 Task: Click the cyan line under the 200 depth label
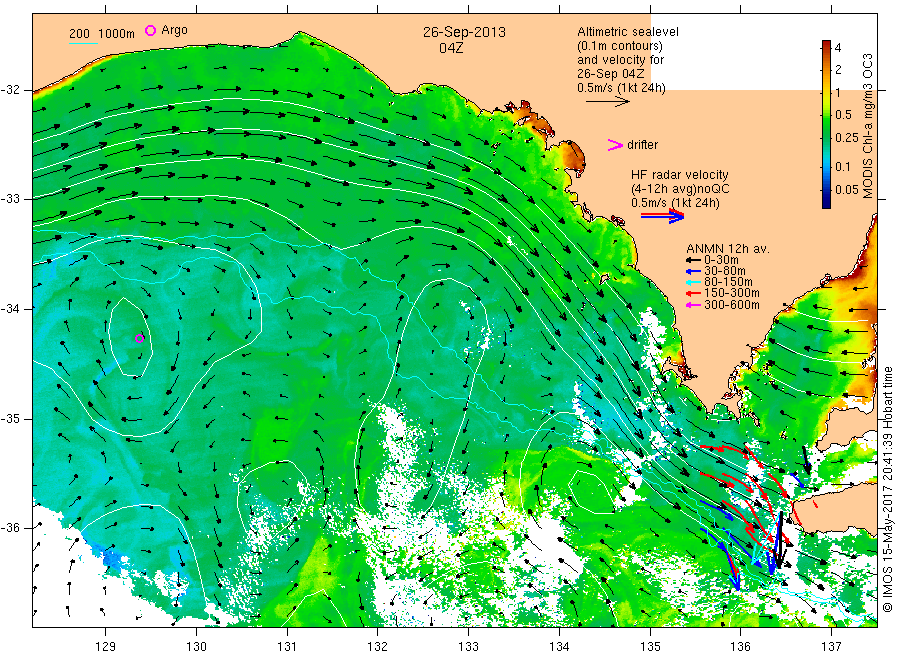pyautogui.click(x=83, y=43)
